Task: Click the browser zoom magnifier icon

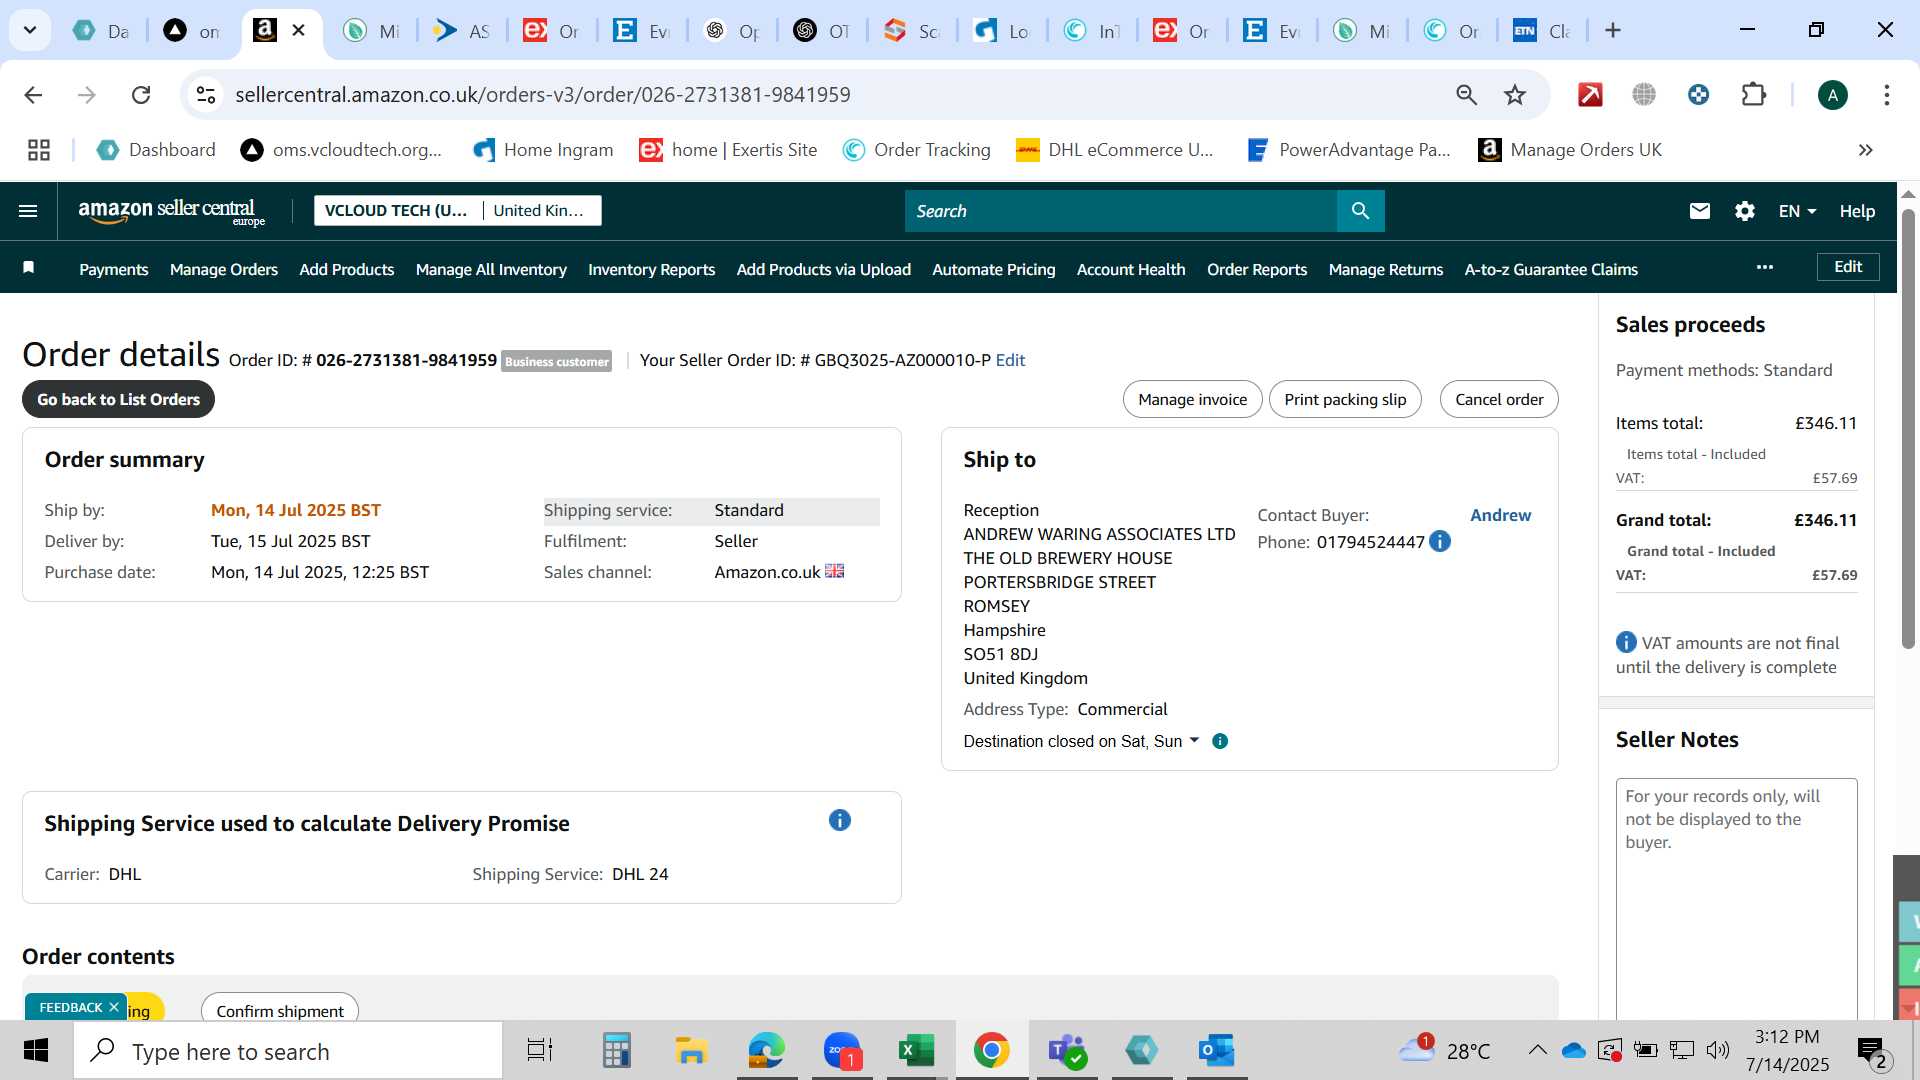Action: point(1466,95)
